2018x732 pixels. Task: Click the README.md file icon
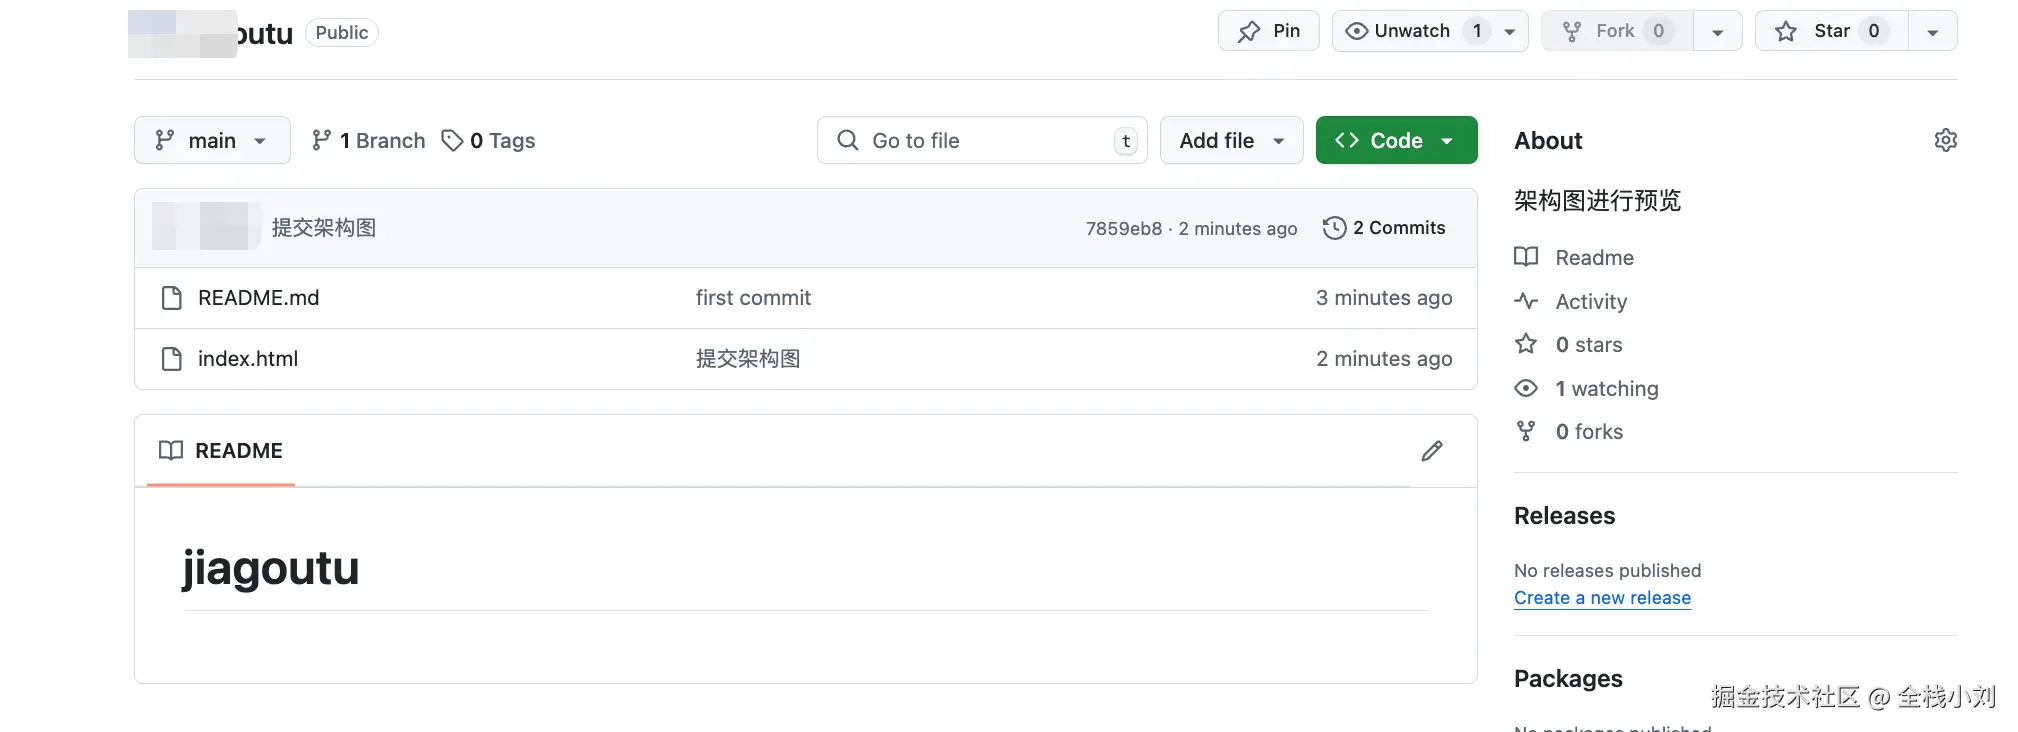pos(172,298)
